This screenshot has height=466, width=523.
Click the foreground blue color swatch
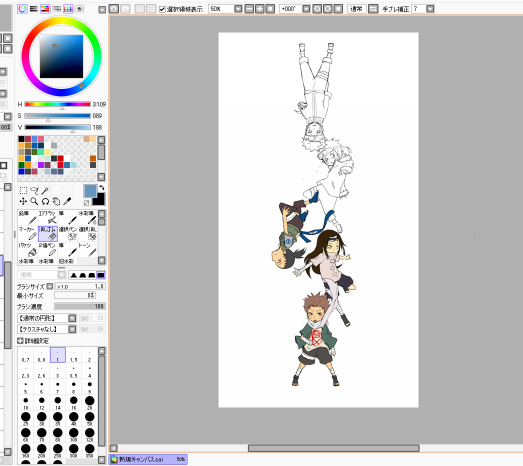[x=90, y=191]
